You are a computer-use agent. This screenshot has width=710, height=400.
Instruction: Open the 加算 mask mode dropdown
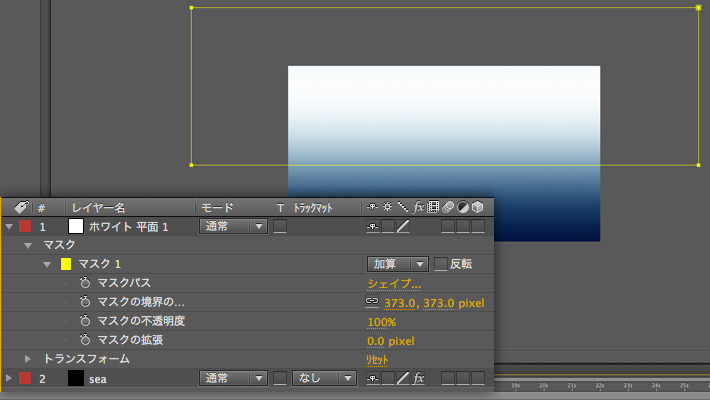click(398, 264)
